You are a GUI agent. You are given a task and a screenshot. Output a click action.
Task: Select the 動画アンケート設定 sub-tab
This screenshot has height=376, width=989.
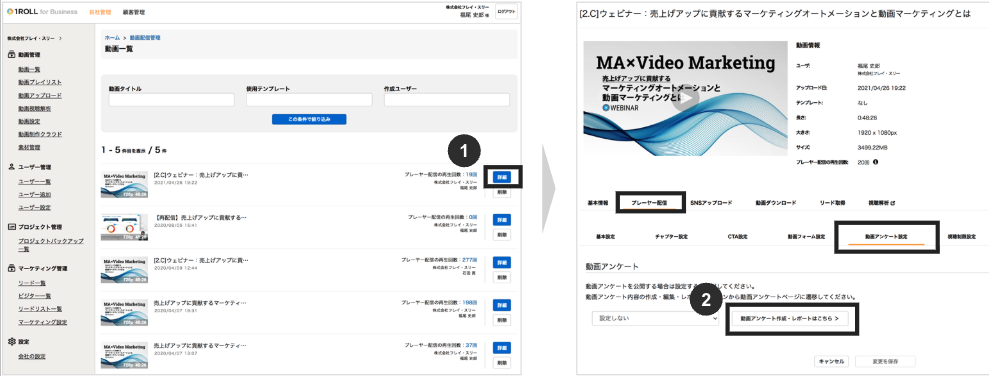pos(886,237)
